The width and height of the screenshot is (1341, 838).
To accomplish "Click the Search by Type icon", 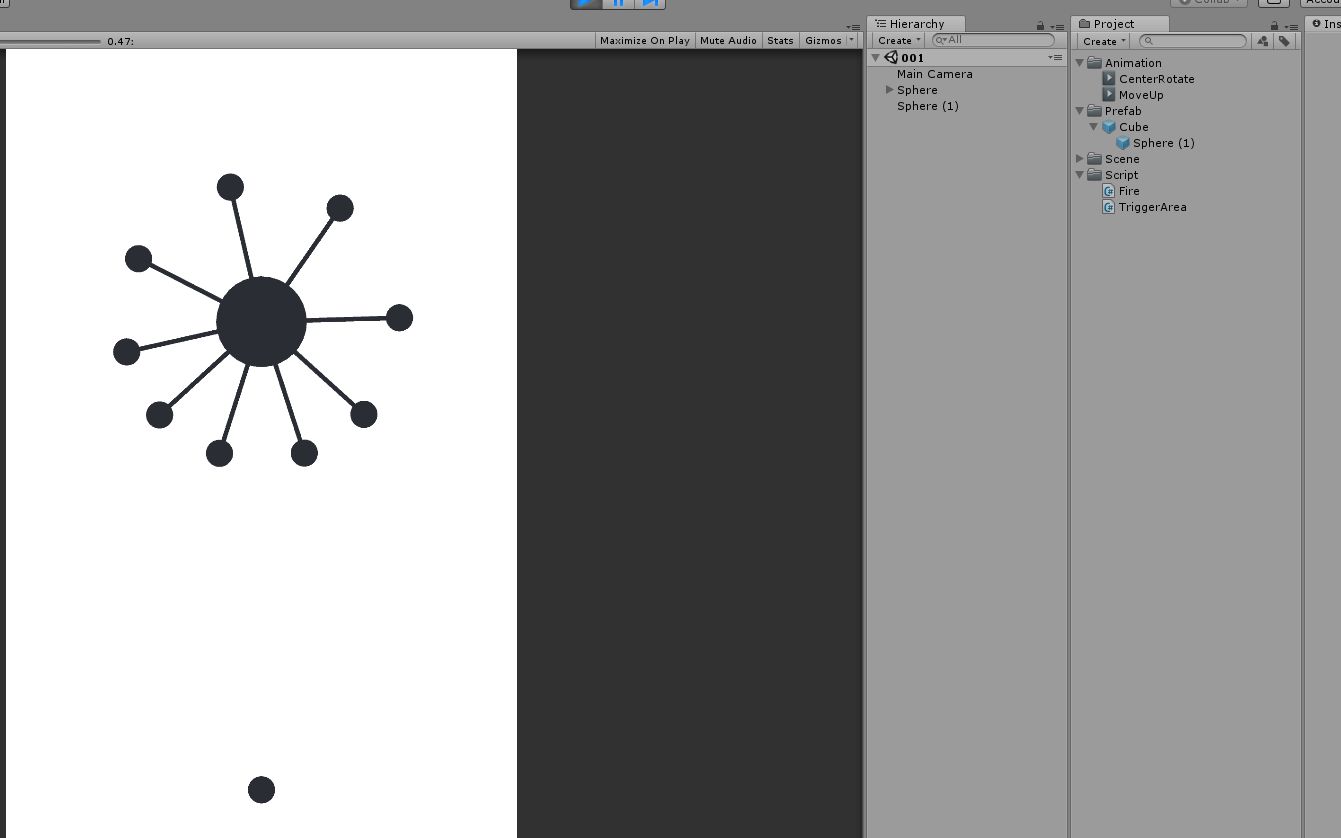I will click(x=1263, y=41).
